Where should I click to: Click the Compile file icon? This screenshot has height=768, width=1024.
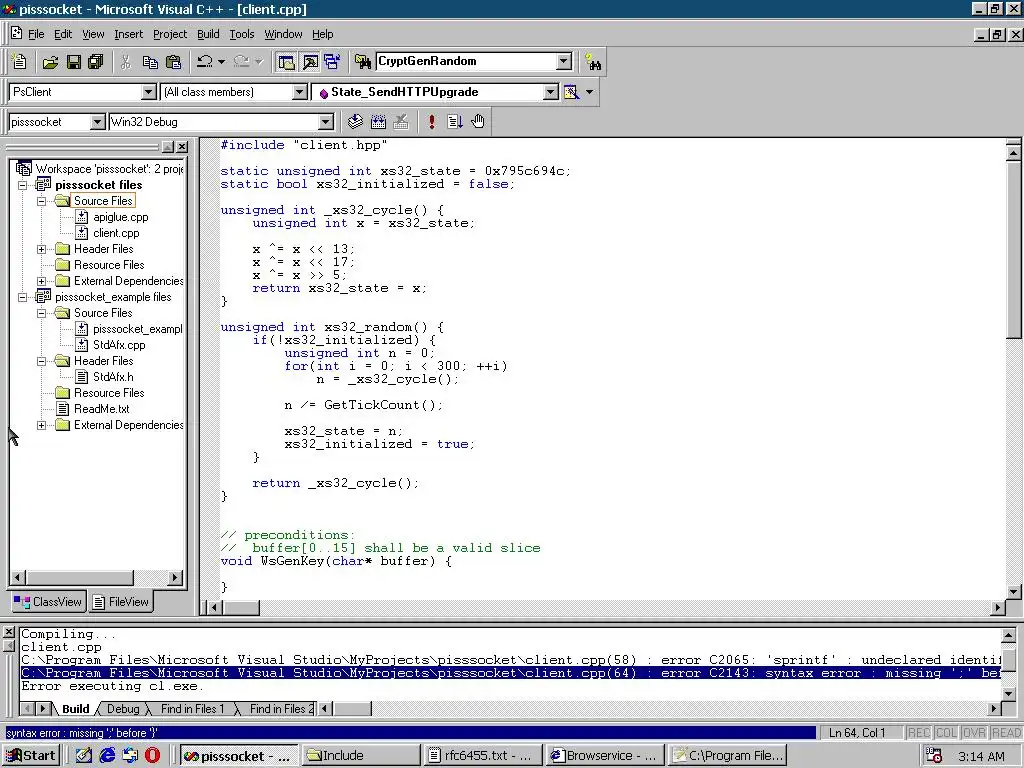pos(355,121)
